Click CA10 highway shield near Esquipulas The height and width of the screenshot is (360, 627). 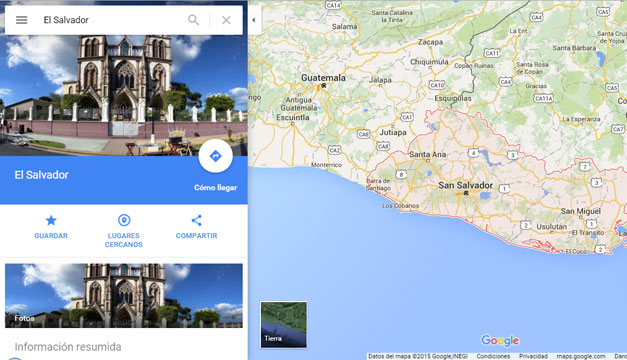(437, 85)
